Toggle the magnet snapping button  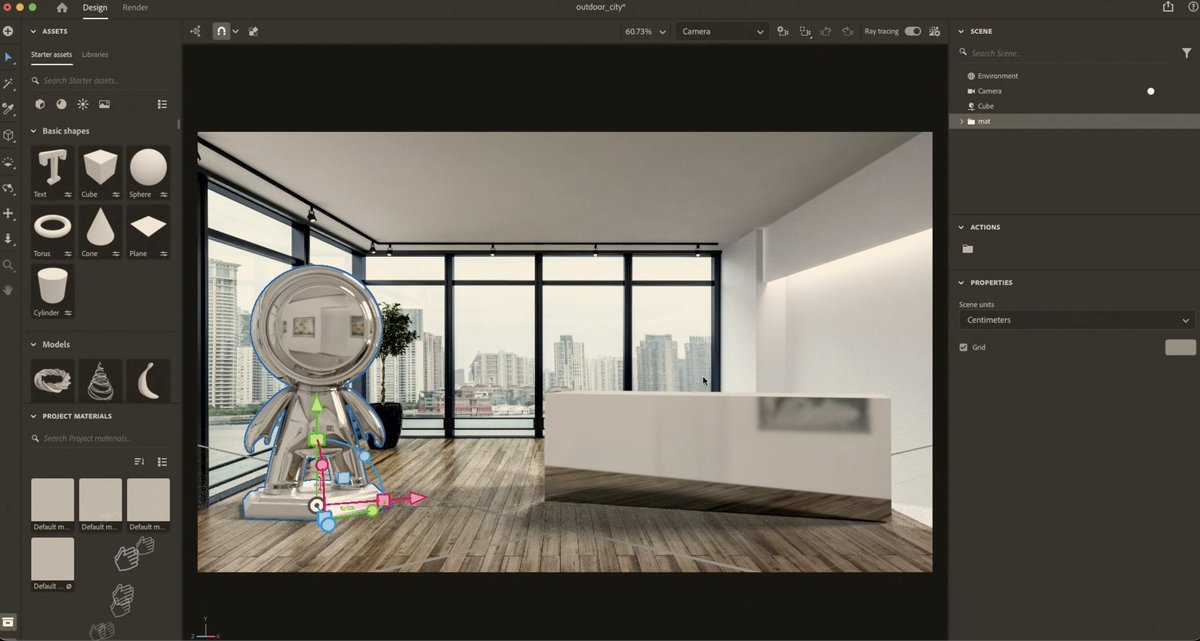pos(221,31)
